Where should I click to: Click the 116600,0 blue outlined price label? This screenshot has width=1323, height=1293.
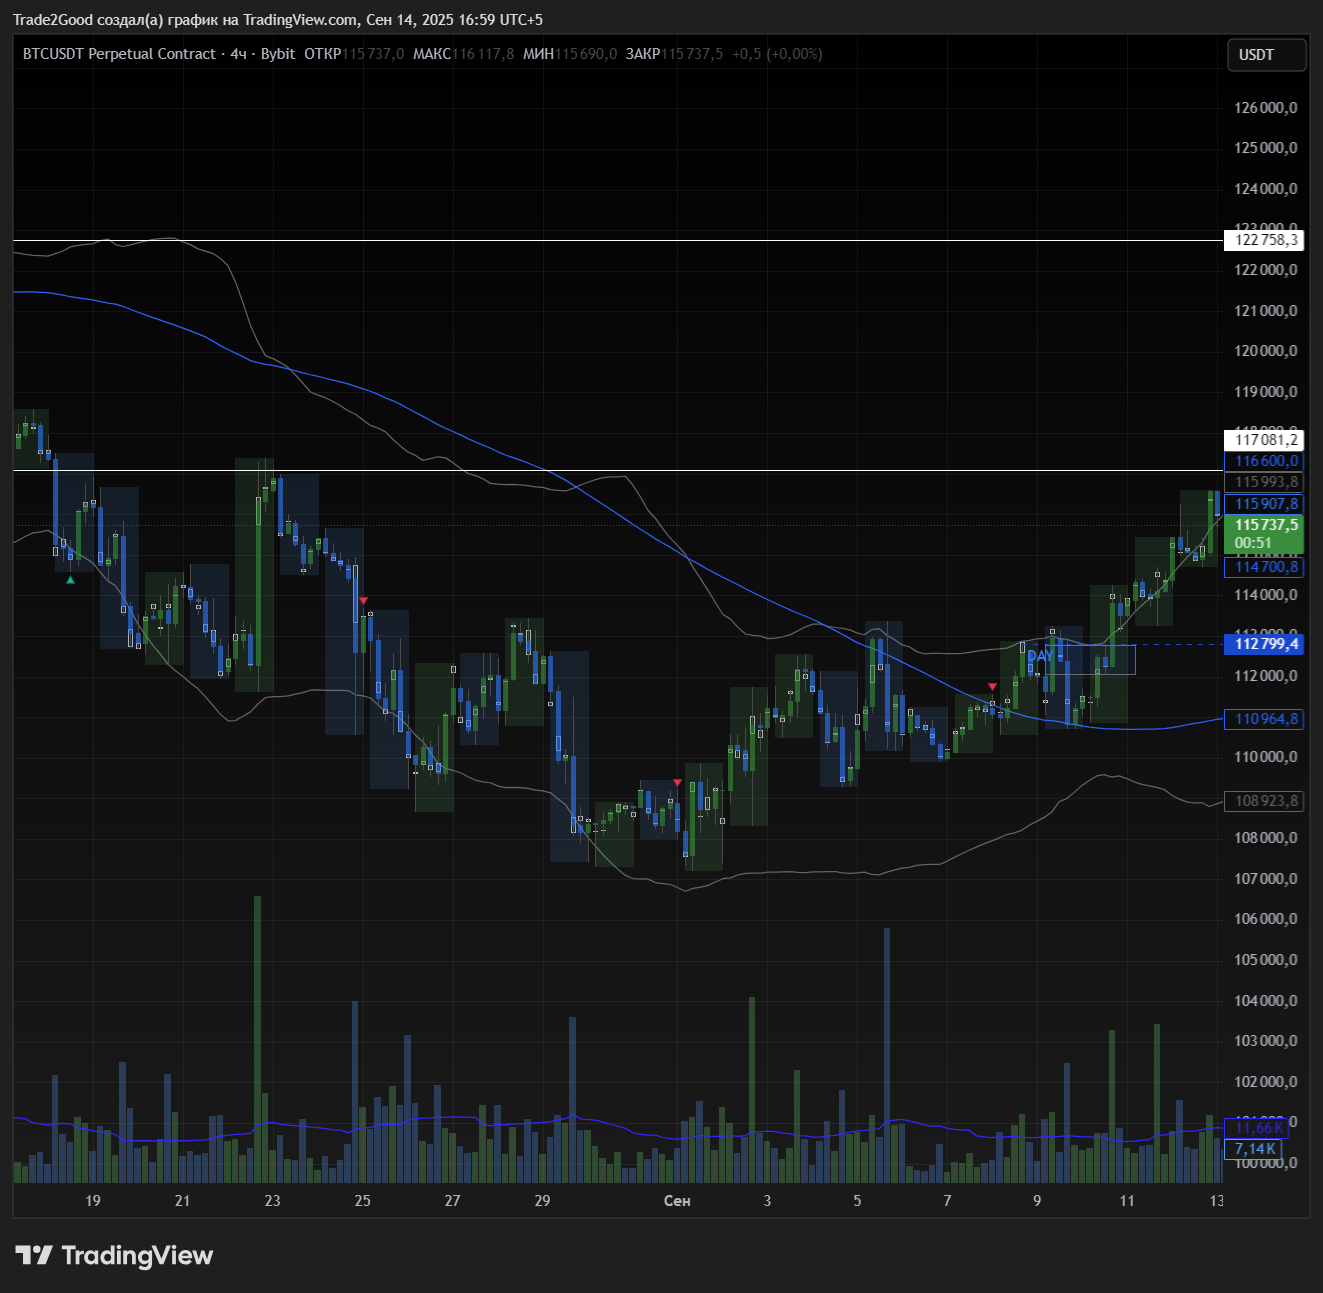click(1264, 461)
